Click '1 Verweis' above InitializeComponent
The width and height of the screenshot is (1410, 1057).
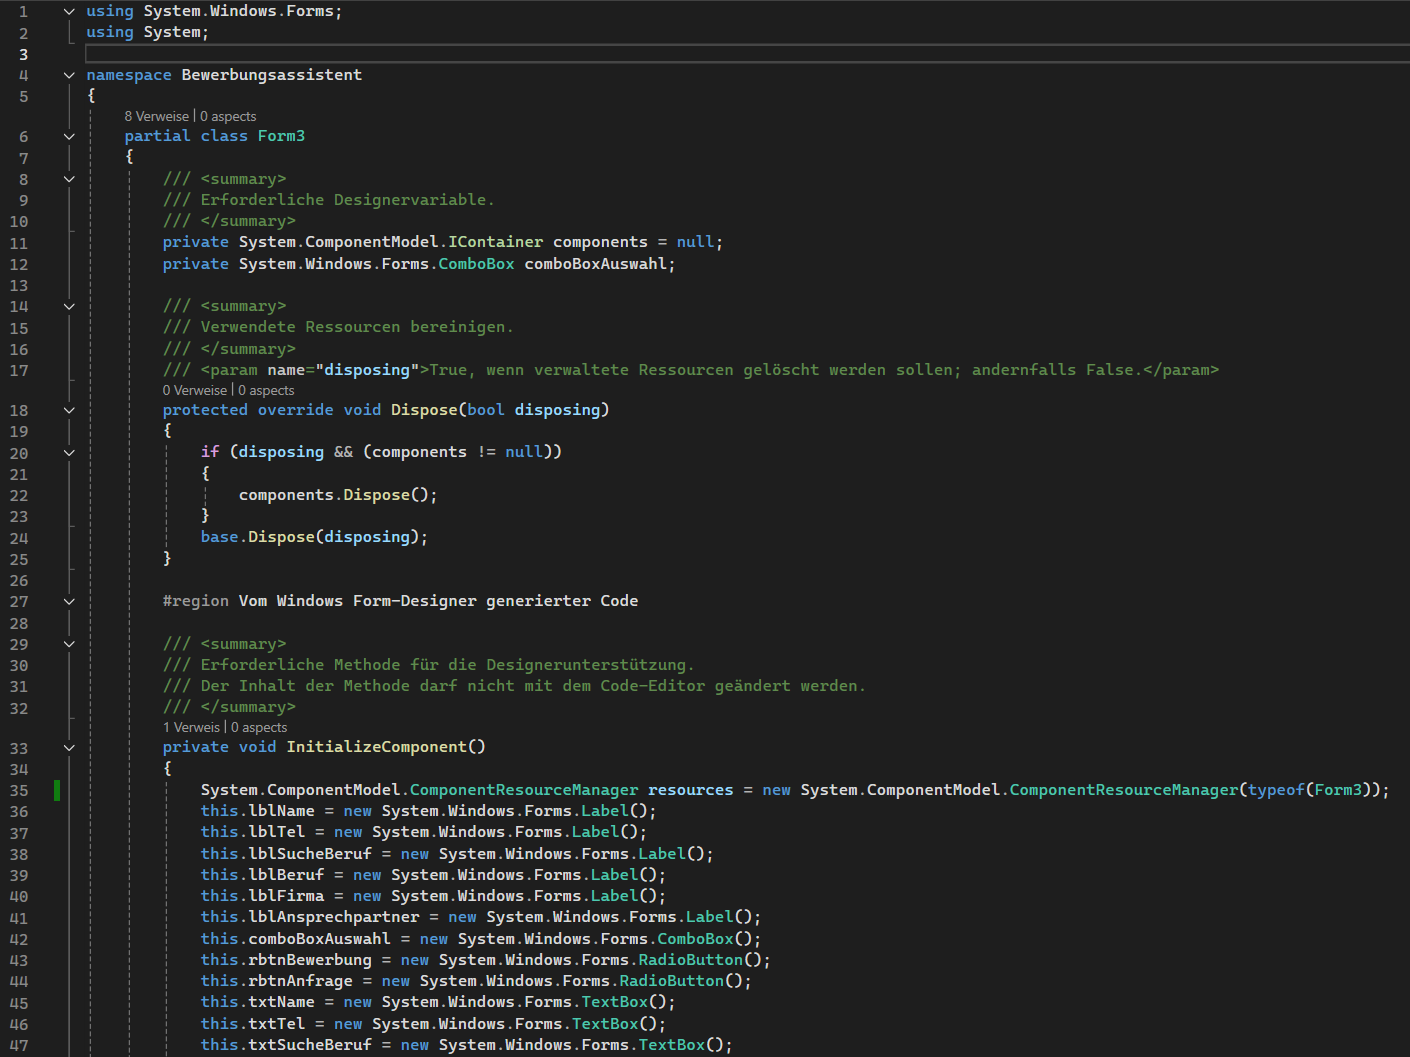[x=191, y=728]
